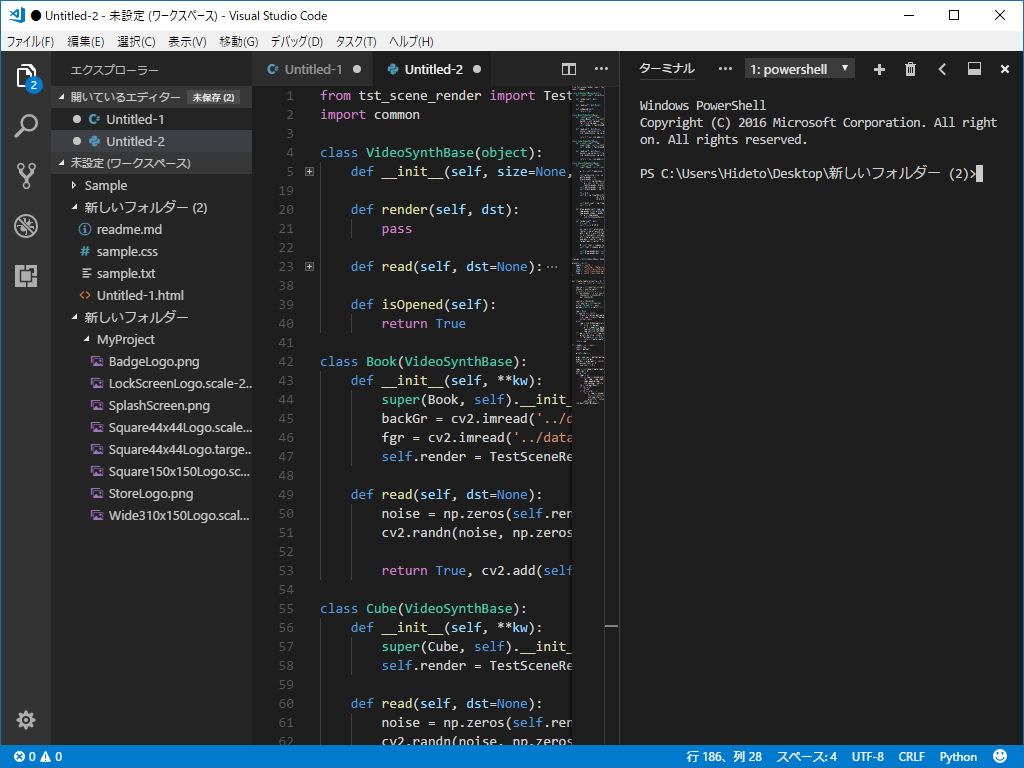Open SplashScreen.png file
Screen dimensions: 1024x768
[x=152, y=406]
